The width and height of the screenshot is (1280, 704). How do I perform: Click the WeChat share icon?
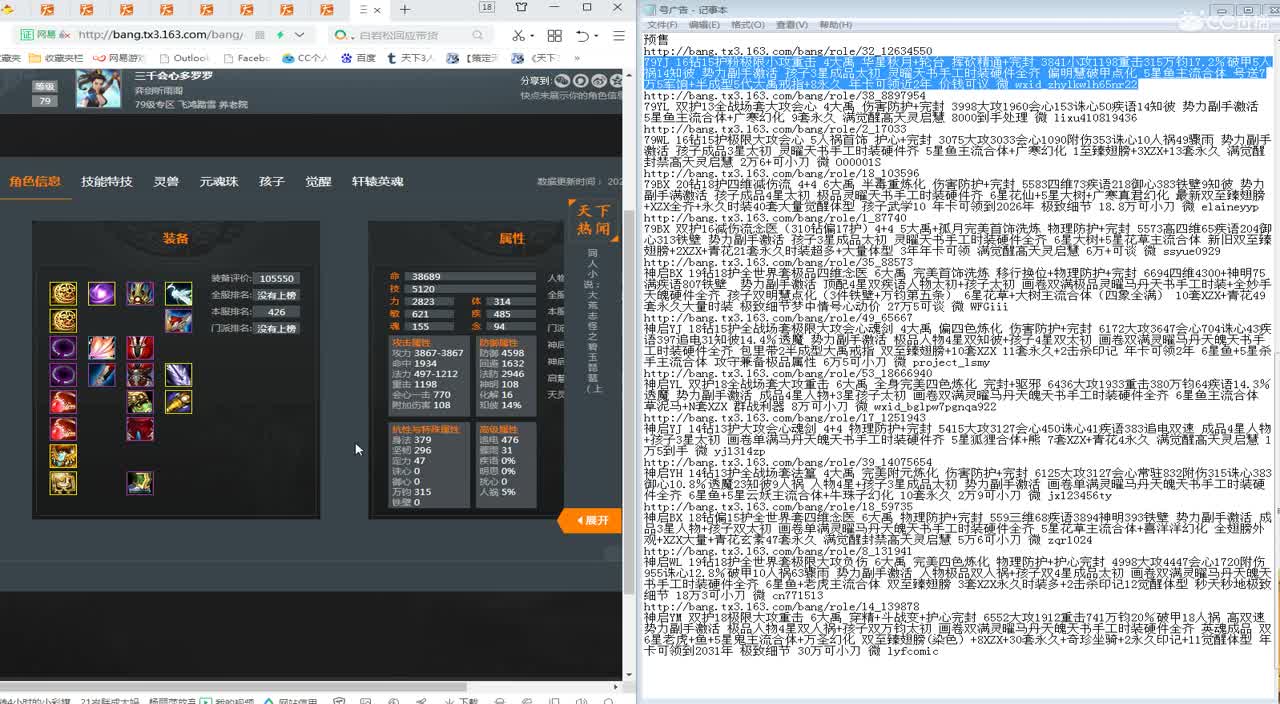[x=562, y=81]
